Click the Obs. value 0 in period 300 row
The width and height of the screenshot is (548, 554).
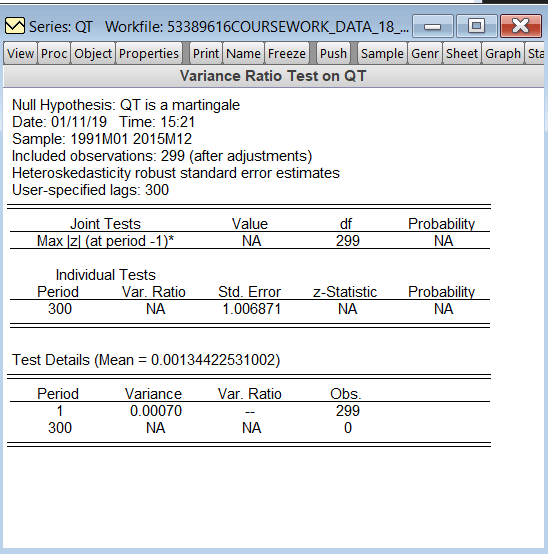pos(348,428)
